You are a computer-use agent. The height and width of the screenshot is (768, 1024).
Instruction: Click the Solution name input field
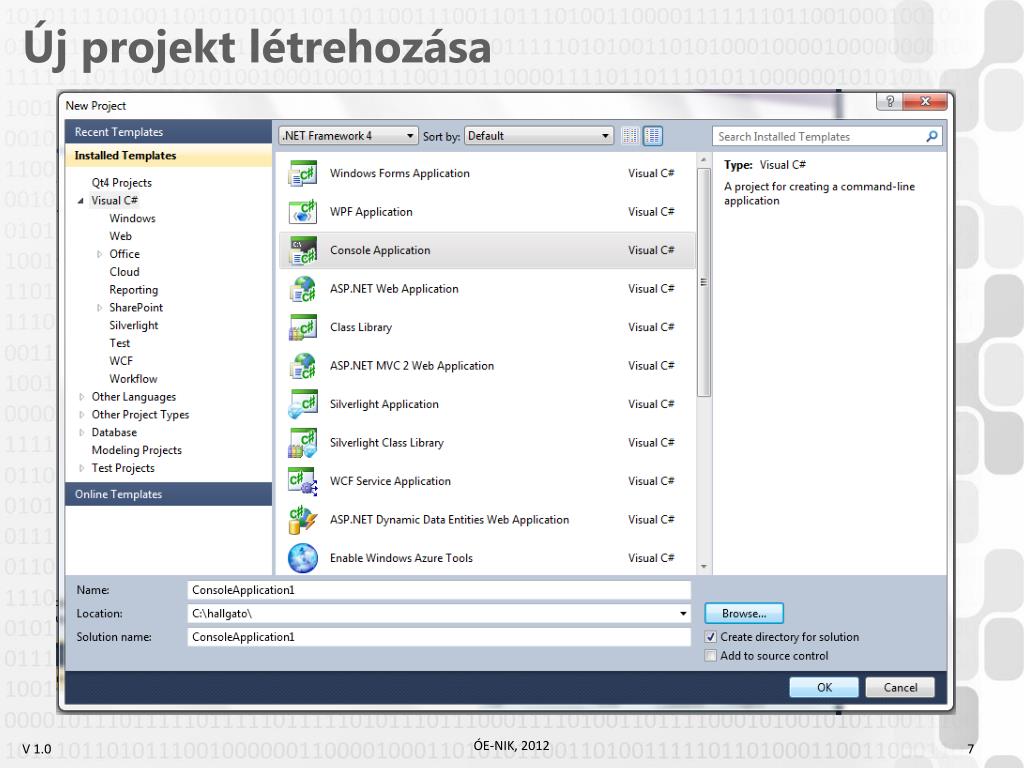pyautogui.click(x=439, y=637)
